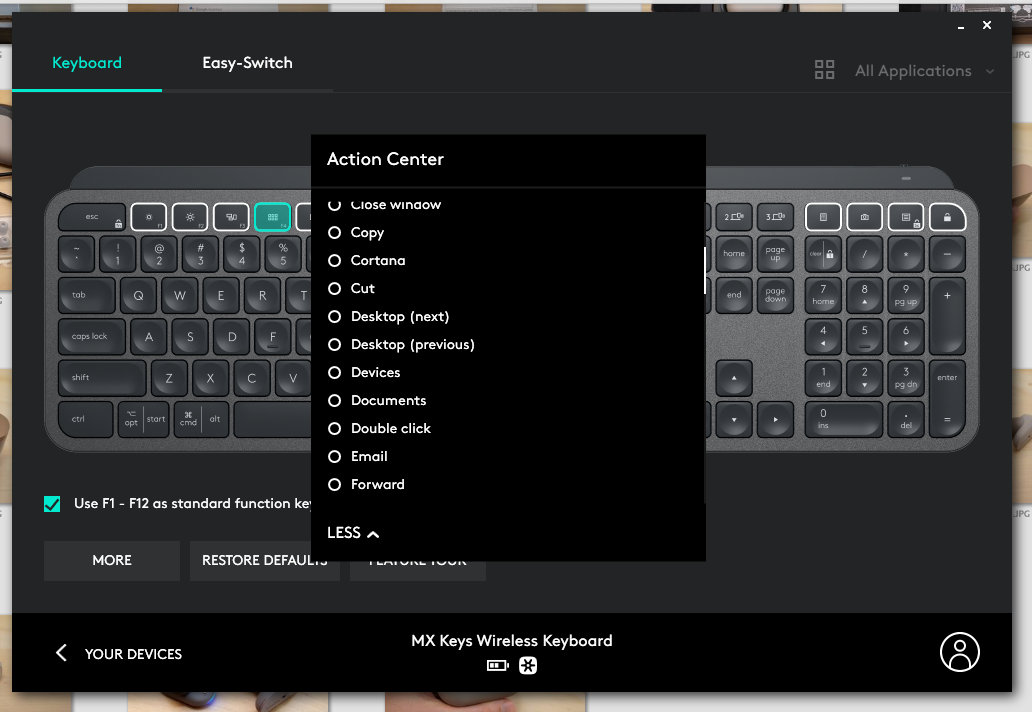
Task: Switch to the Easy-Switch tab
Action: (x=247, y=63)
